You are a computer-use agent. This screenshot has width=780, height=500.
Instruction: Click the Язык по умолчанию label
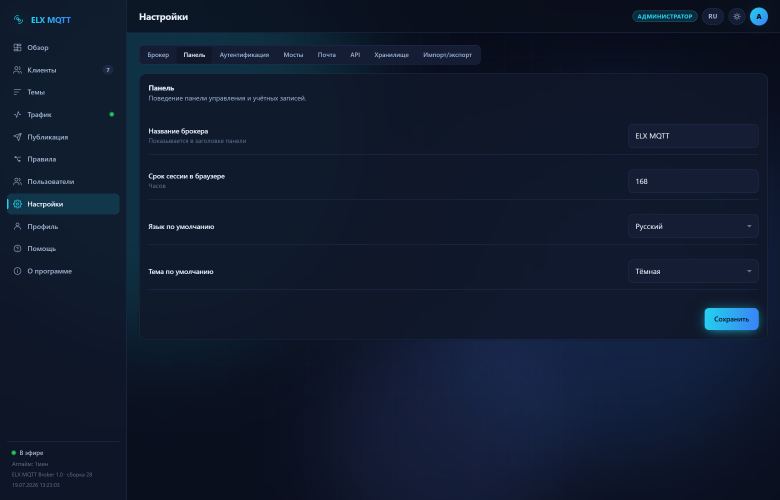(181, 226)
